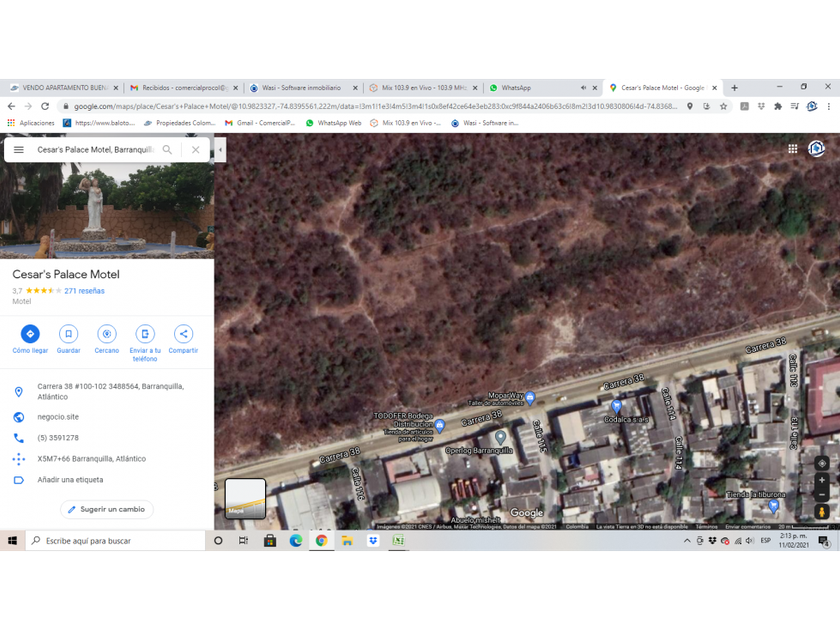Open the Wasi - Software inmobiliario tab
This screenshot has width=840, height=630.
coord(300,88)
